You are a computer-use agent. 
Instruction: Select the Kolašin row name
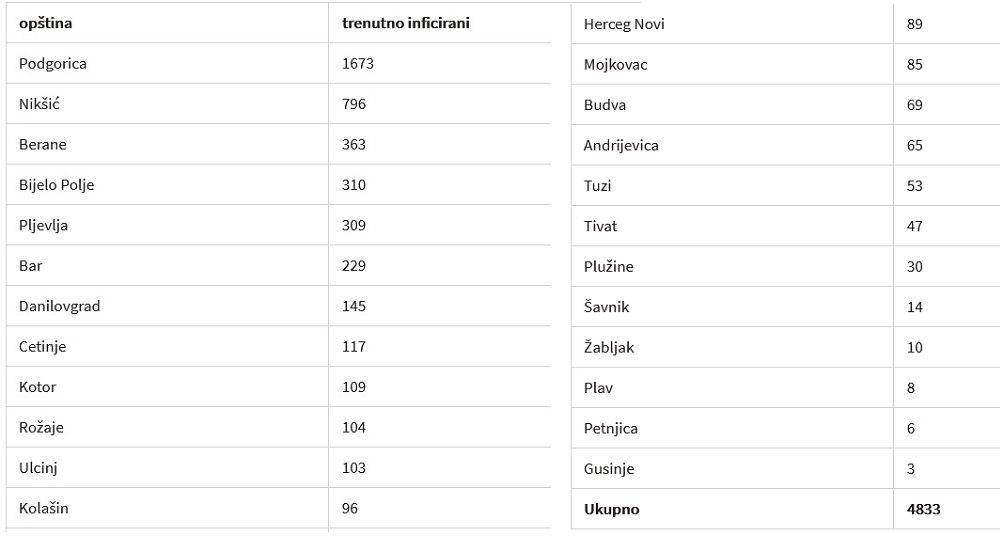43,509
